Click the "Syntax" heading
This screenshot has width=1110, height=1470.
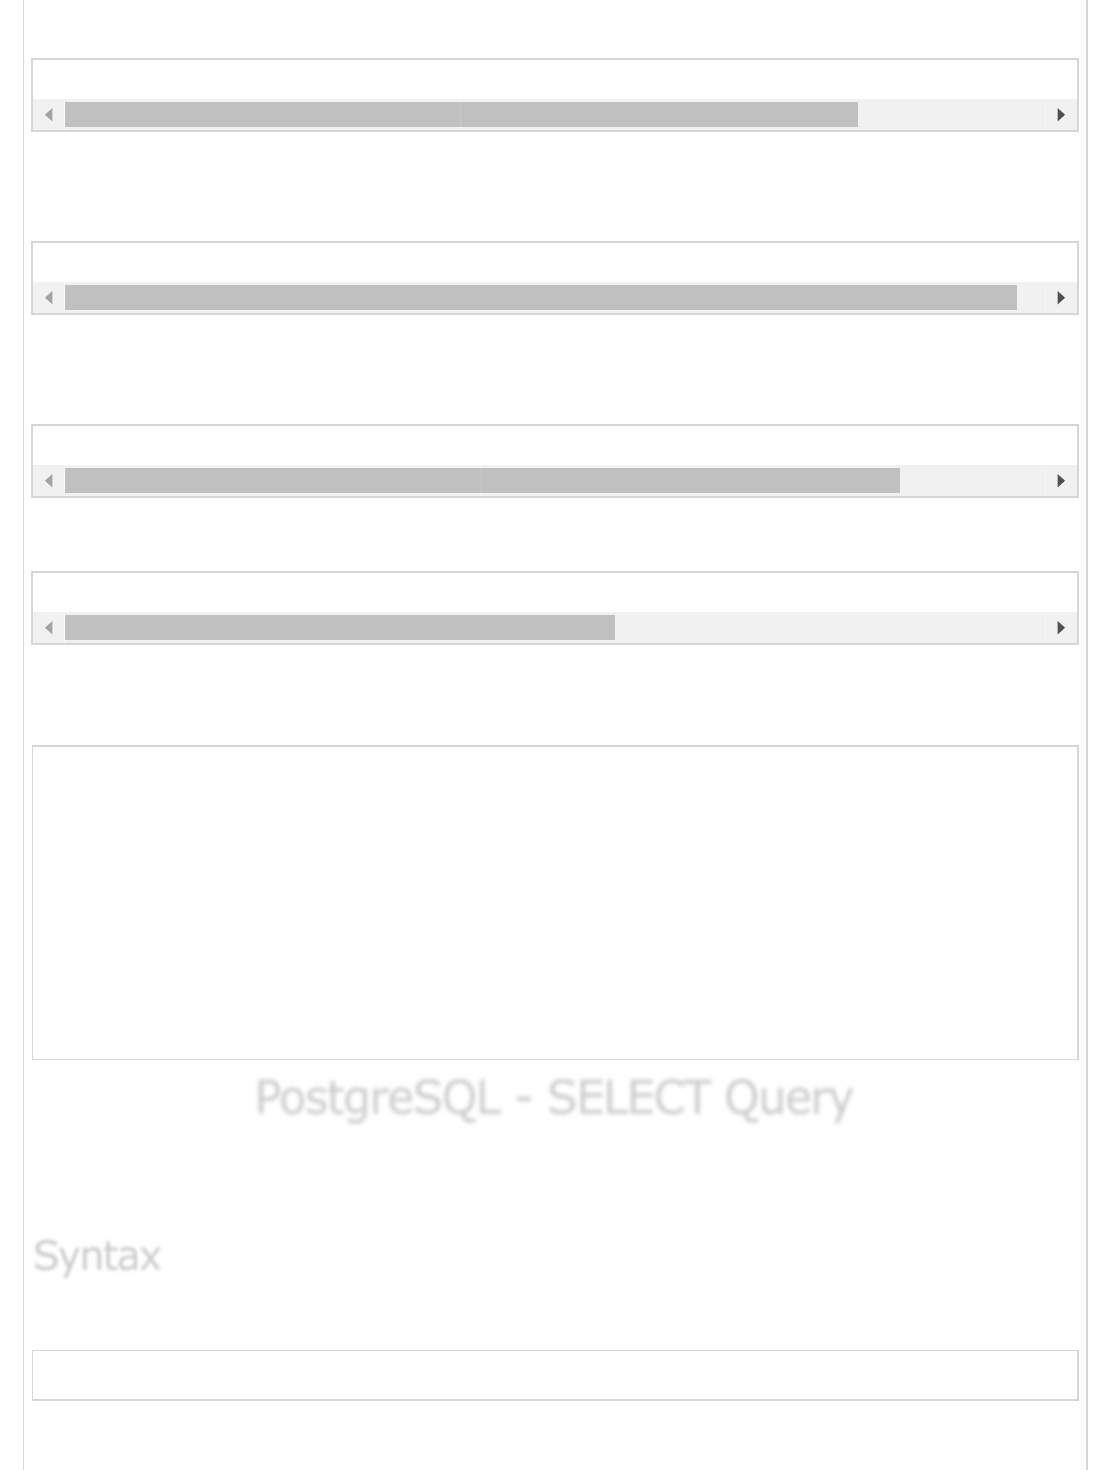click(97, 1256)
